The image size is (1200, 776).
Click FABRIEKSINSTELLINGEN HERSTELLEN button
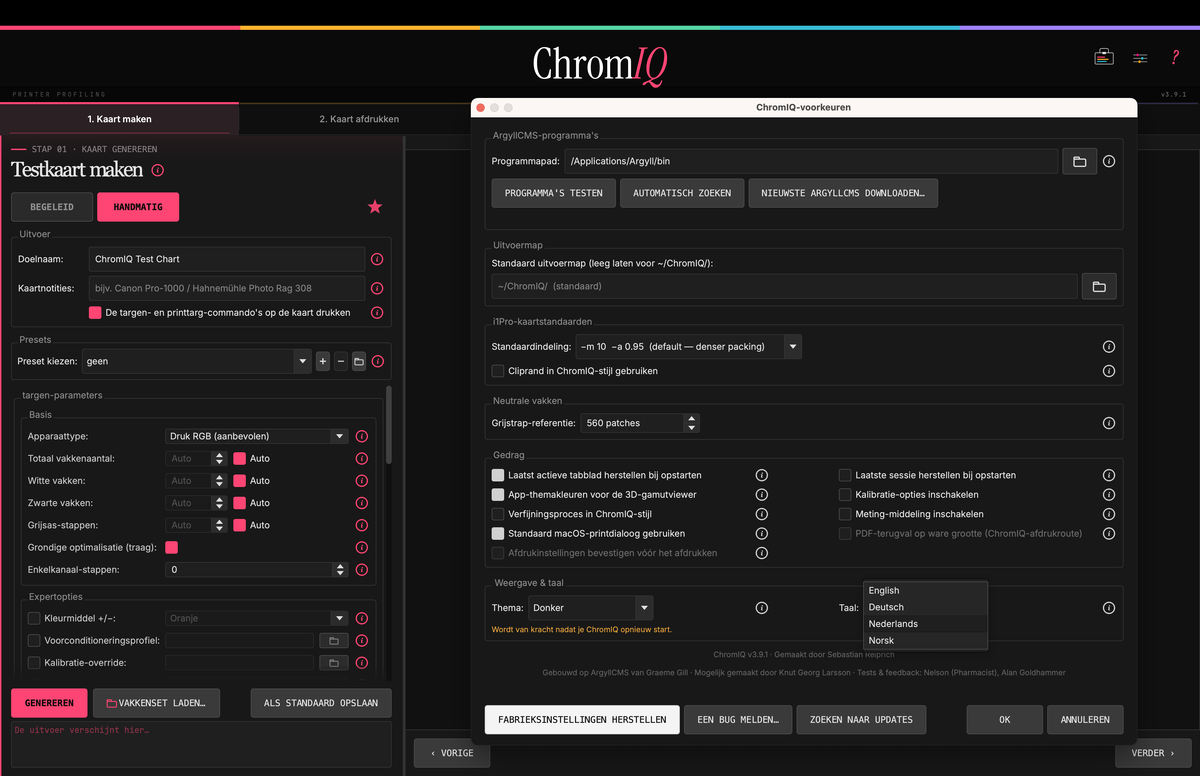coord(582,720)
